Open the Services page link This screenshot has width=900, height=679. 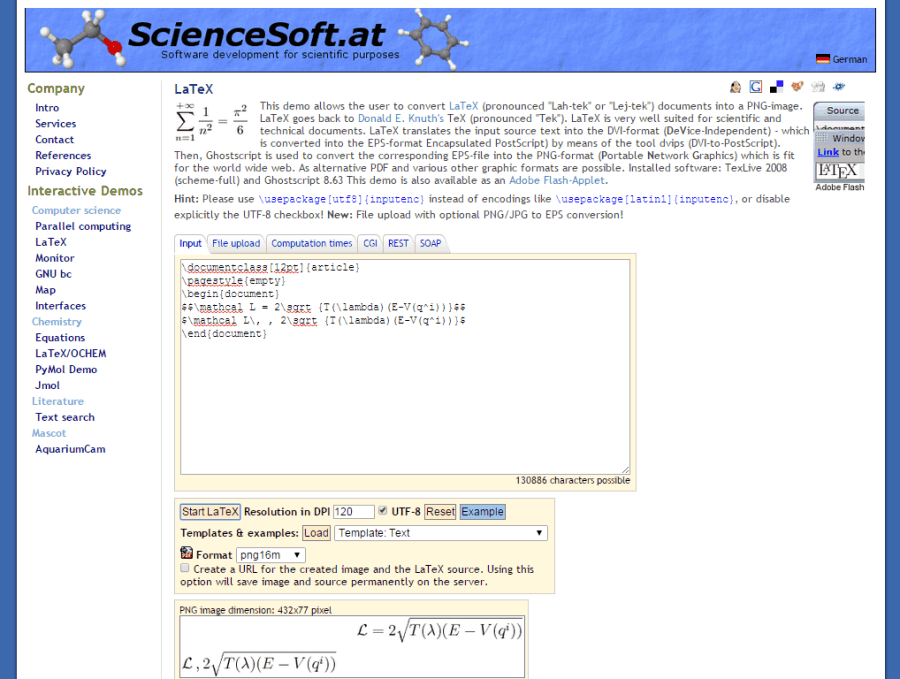pos(56,123)
